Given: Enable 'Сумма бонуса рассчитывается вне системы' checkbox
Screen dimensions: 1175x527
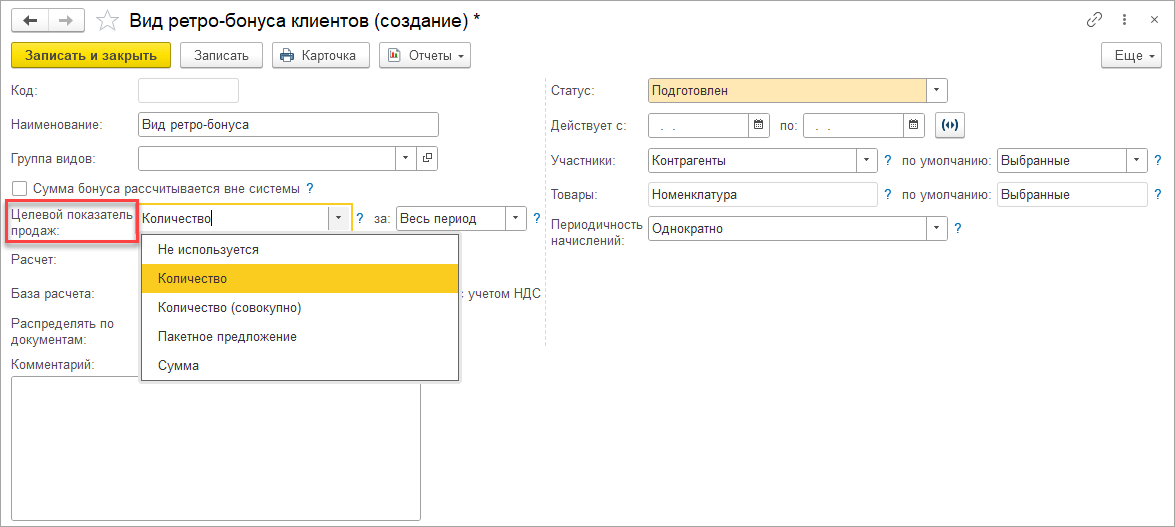Looking at the screenshot, I should coord(19,188).
